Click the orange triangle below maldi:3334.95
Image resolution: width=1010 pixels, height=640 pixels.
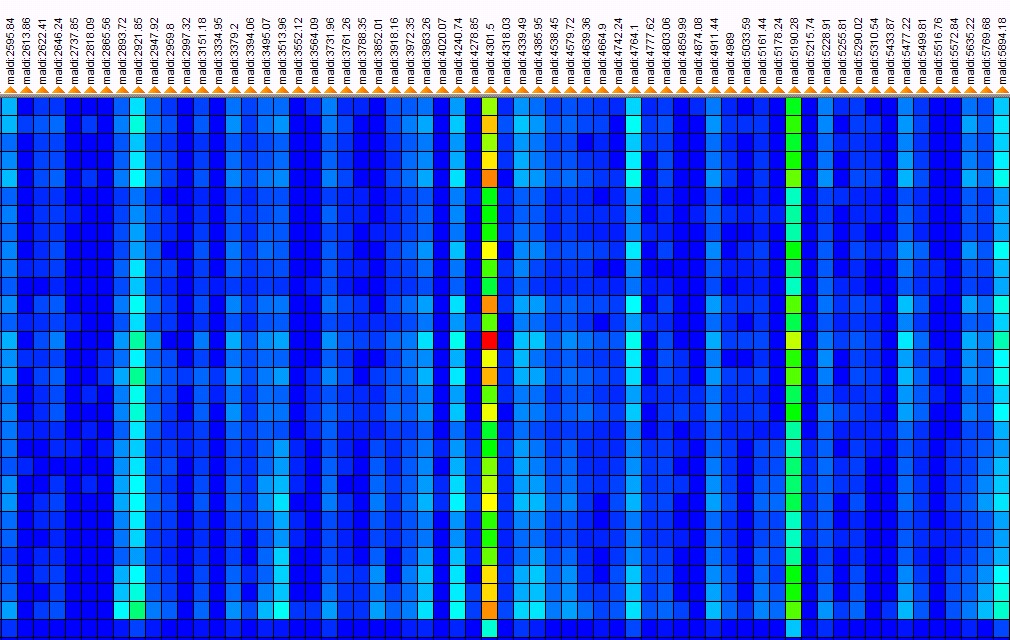218,90
